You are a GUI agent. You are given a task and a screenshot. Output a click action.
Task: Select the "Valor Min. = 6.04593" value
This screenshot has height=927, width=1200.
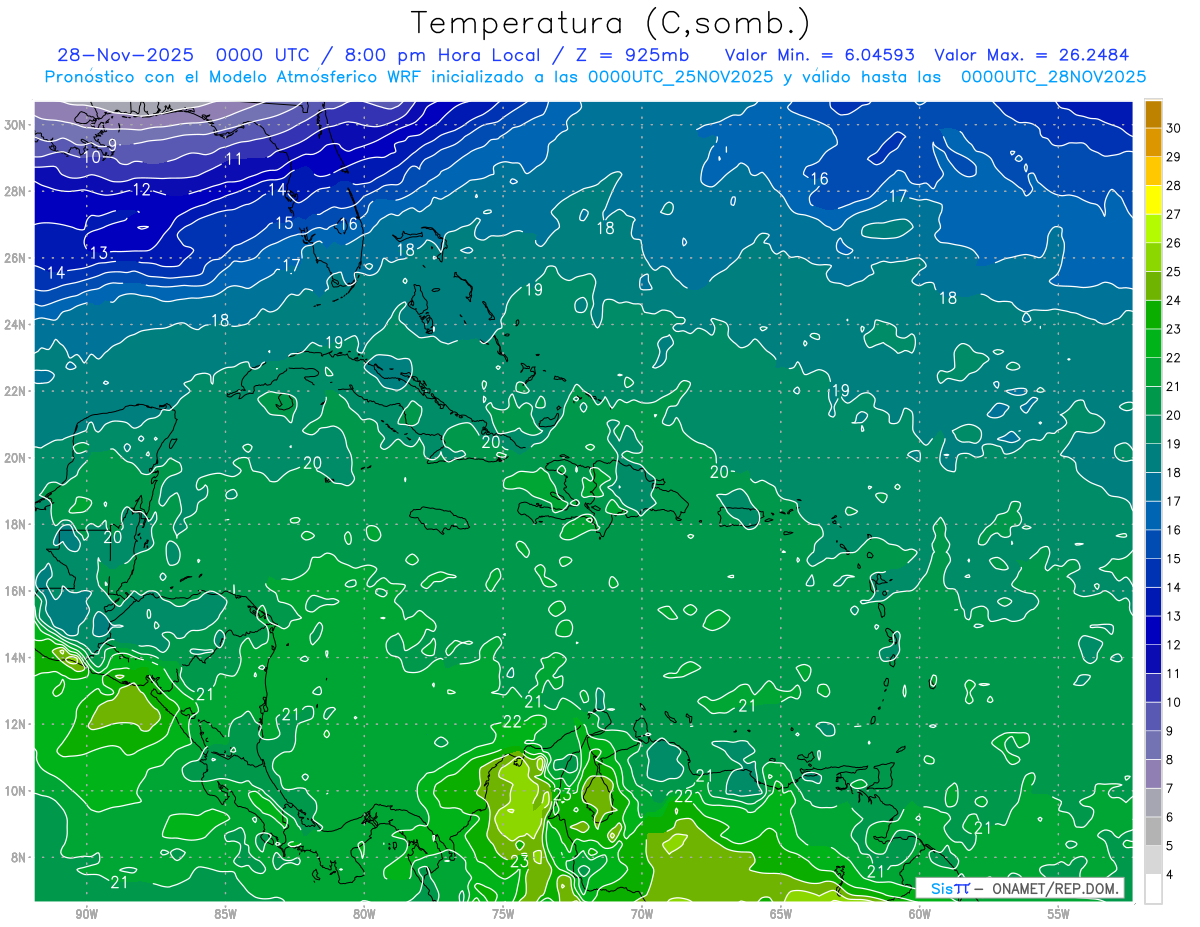(819, 55)
